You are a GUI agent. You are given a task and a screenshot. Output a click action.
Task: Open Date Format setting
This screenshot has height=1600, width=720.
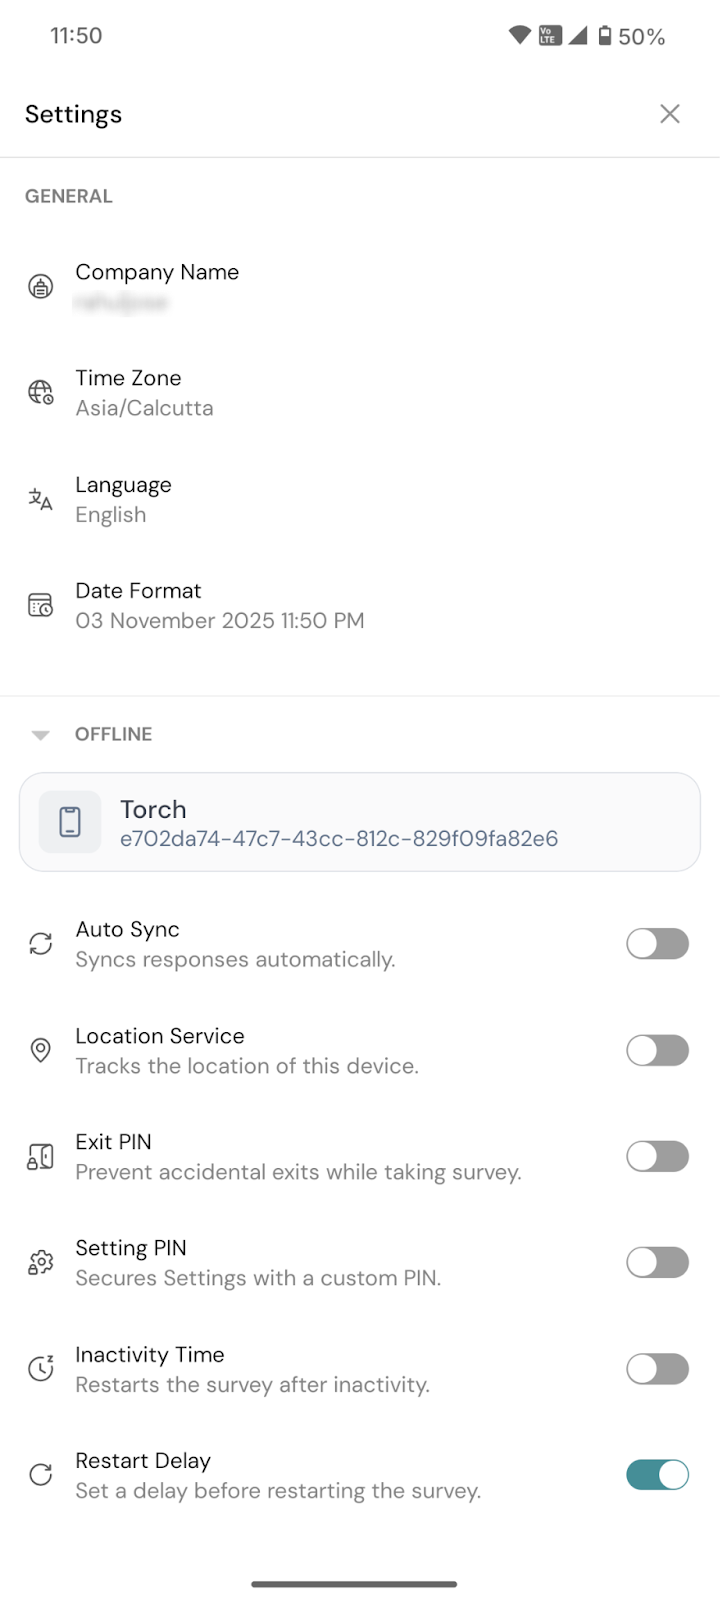click(220, 606)
